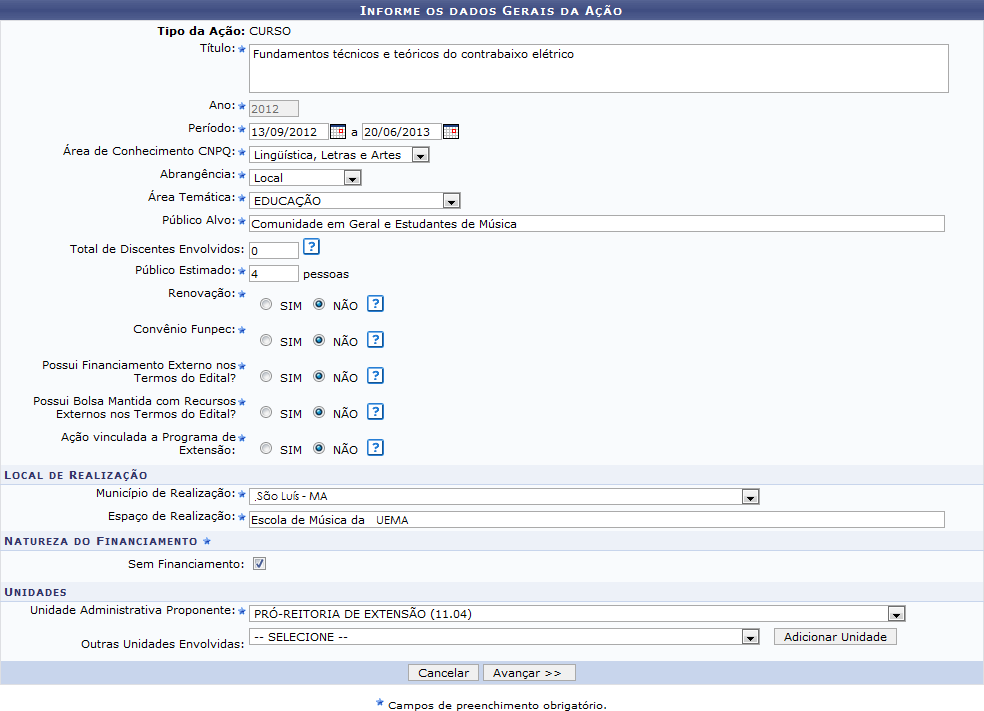
Task: Click help icon for Renovação
Action: [375, 304]
